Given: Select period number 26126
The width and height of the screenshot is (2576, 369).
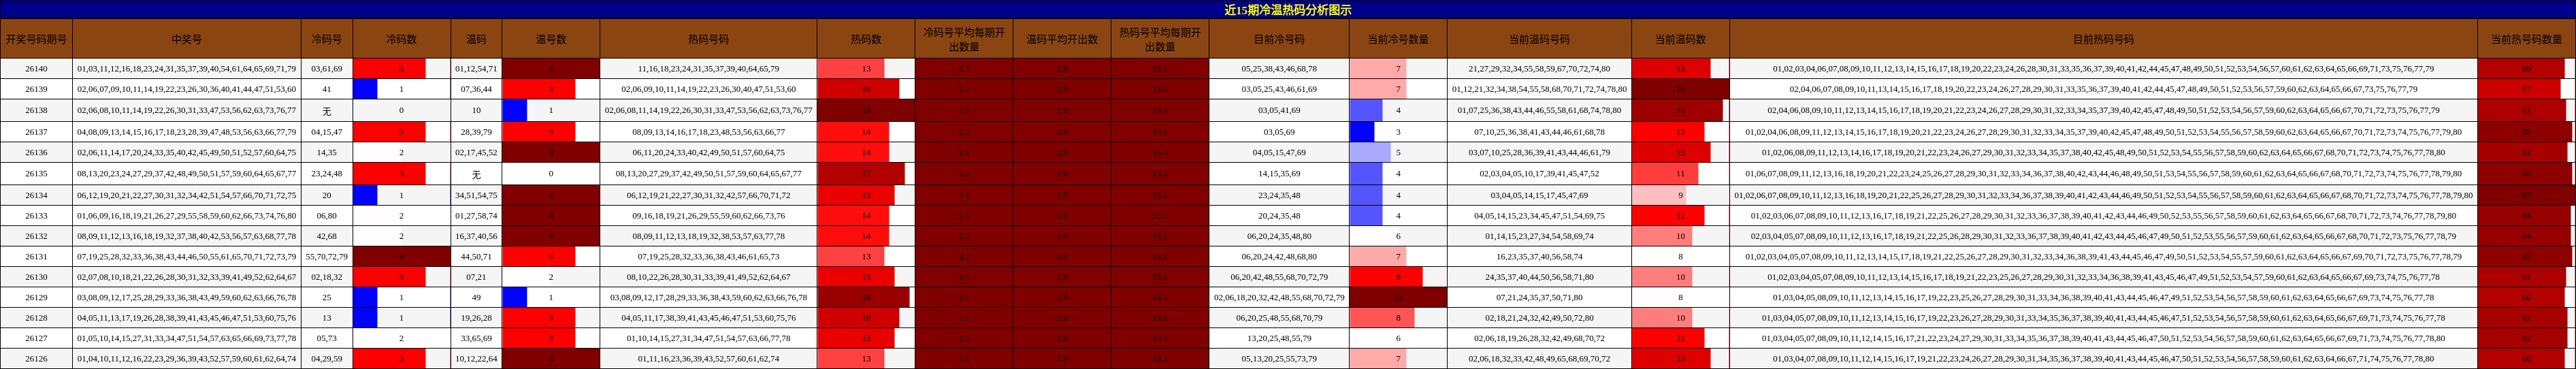Looking at the screenshot, I should point(36,358).
